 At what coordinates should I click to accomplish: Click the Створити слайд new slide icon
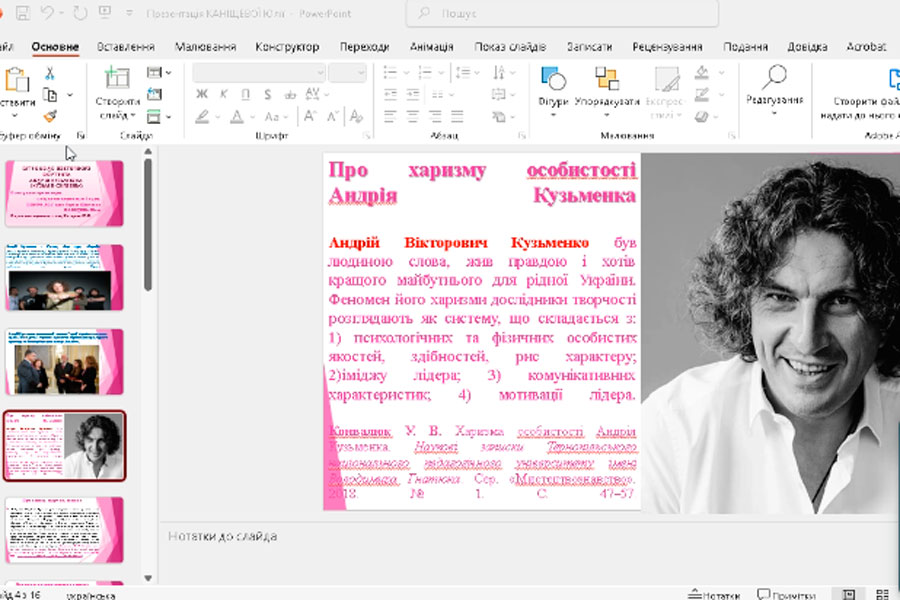(117, 78)
